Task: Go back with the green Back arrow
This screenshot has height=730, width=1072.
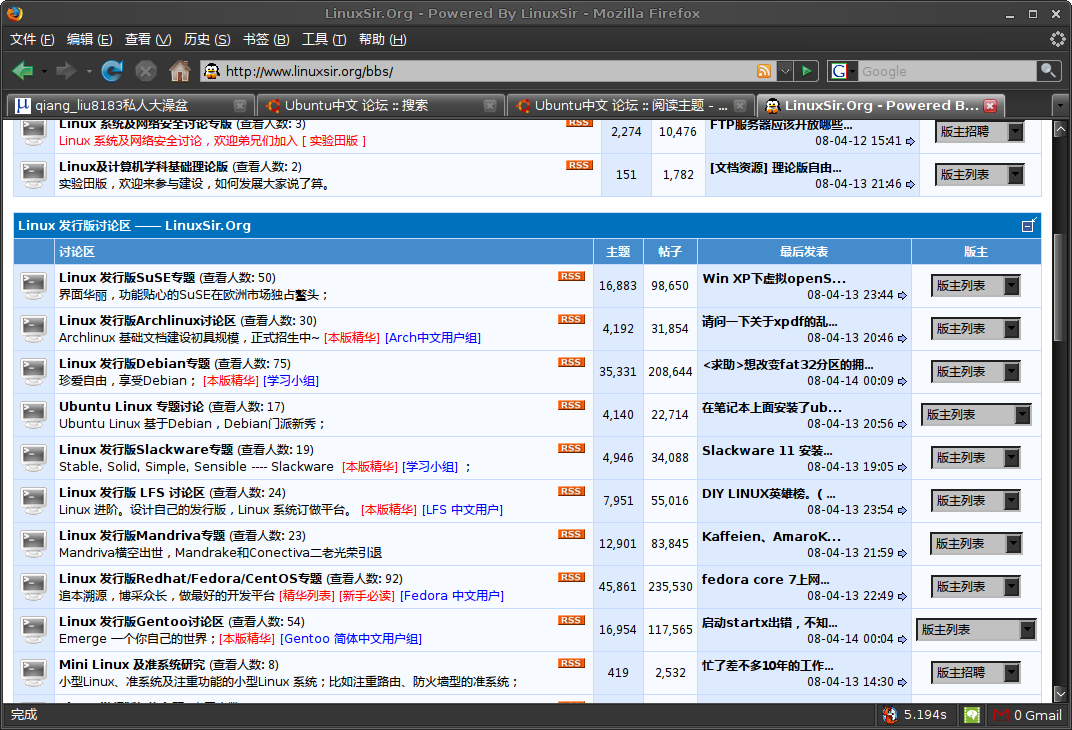Action: click(23, 70)
